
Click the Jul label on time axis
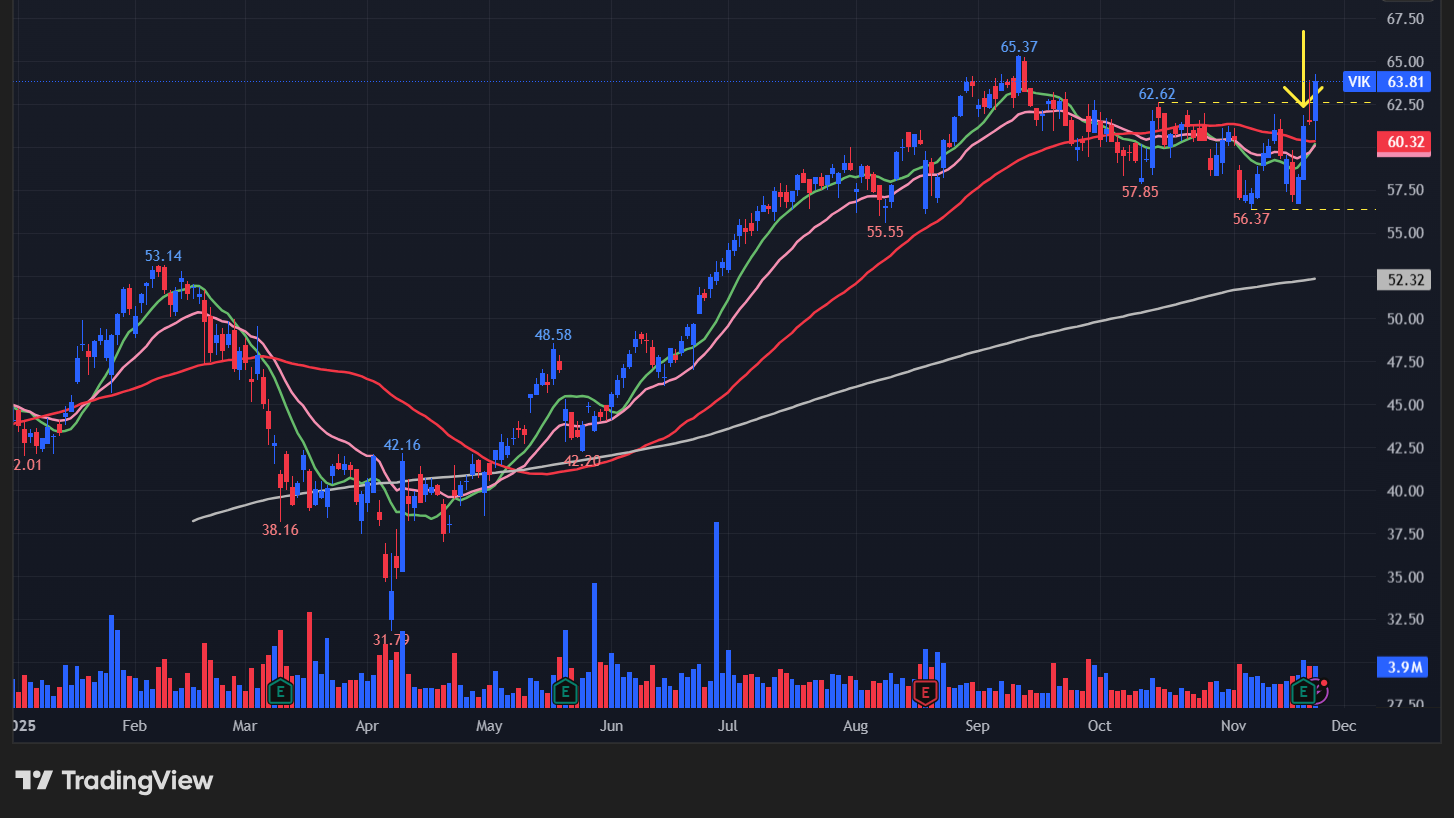click(727, 726)
